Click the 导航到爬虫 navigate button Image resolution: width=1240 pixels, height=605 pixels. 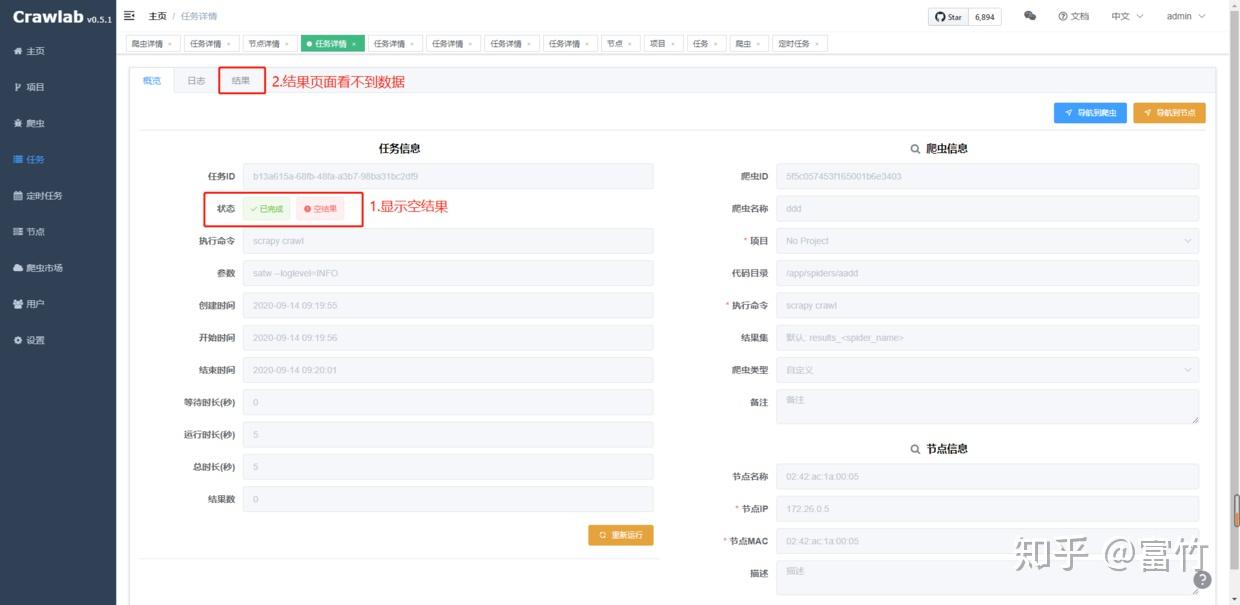[x=1090, y=112]
